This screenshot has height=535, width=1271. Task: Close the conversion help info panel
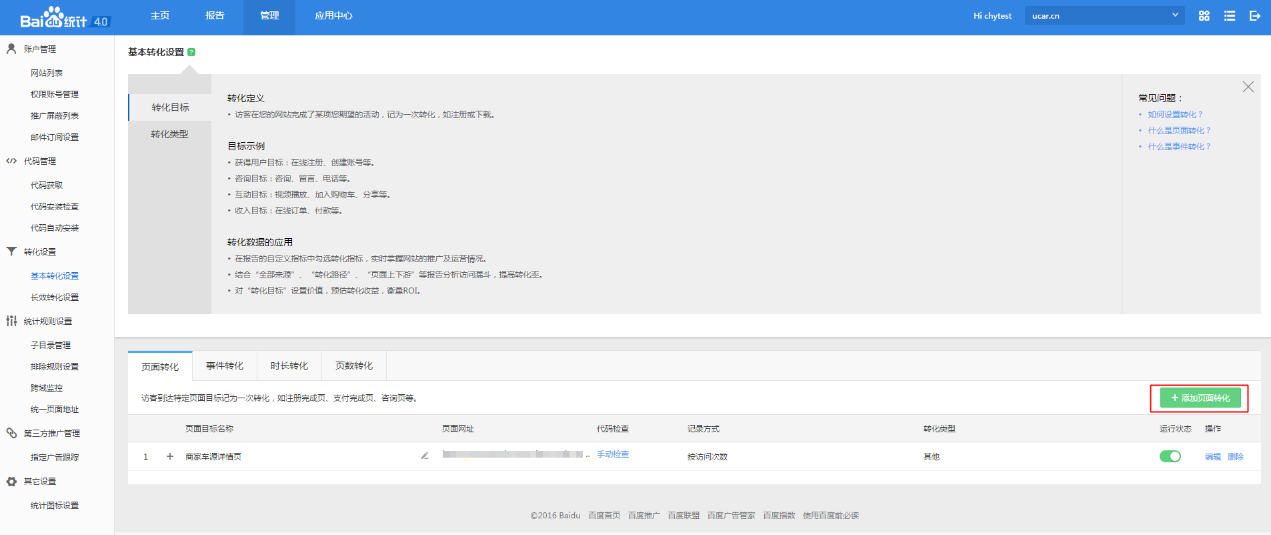(x=1247, y=87)
